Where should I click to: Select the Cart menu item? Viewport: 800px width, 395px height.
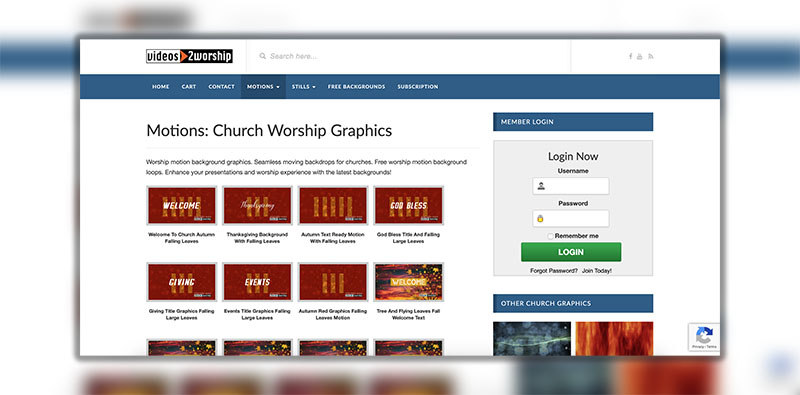tap(189, 87)
